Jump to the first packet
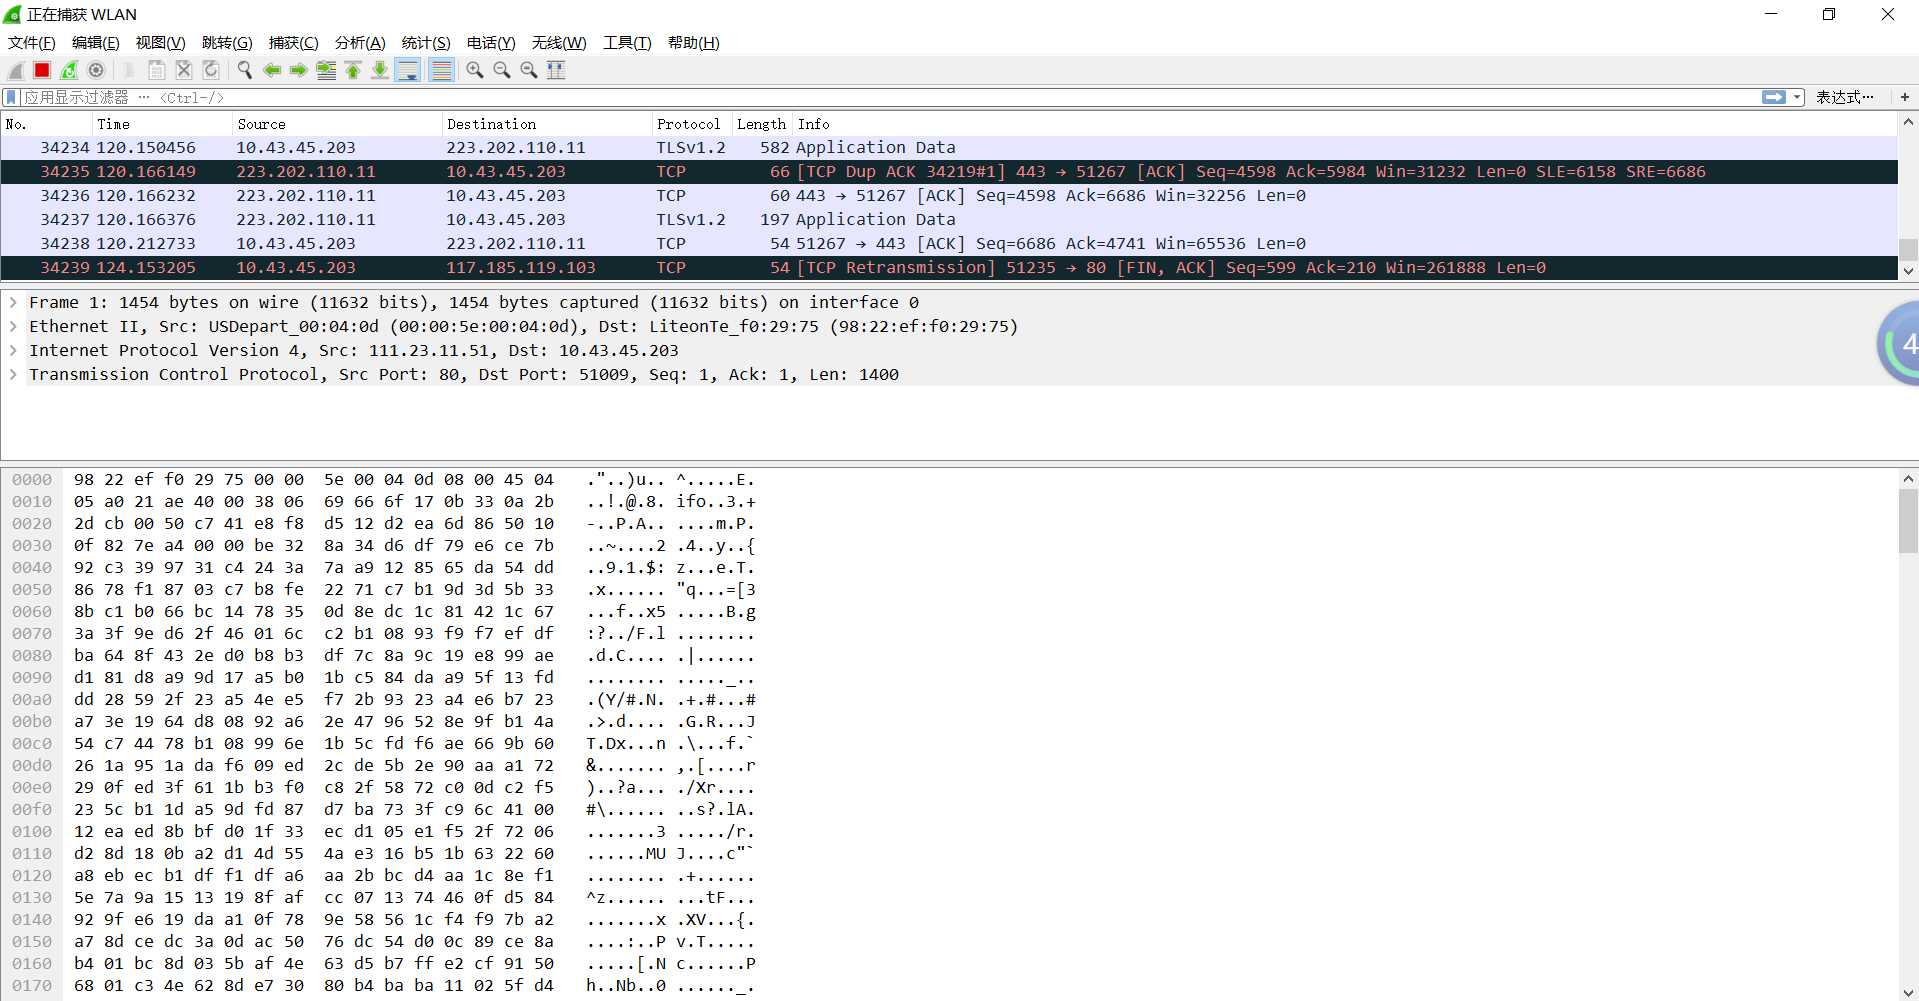1919x1001 pixels. point(353,70)
